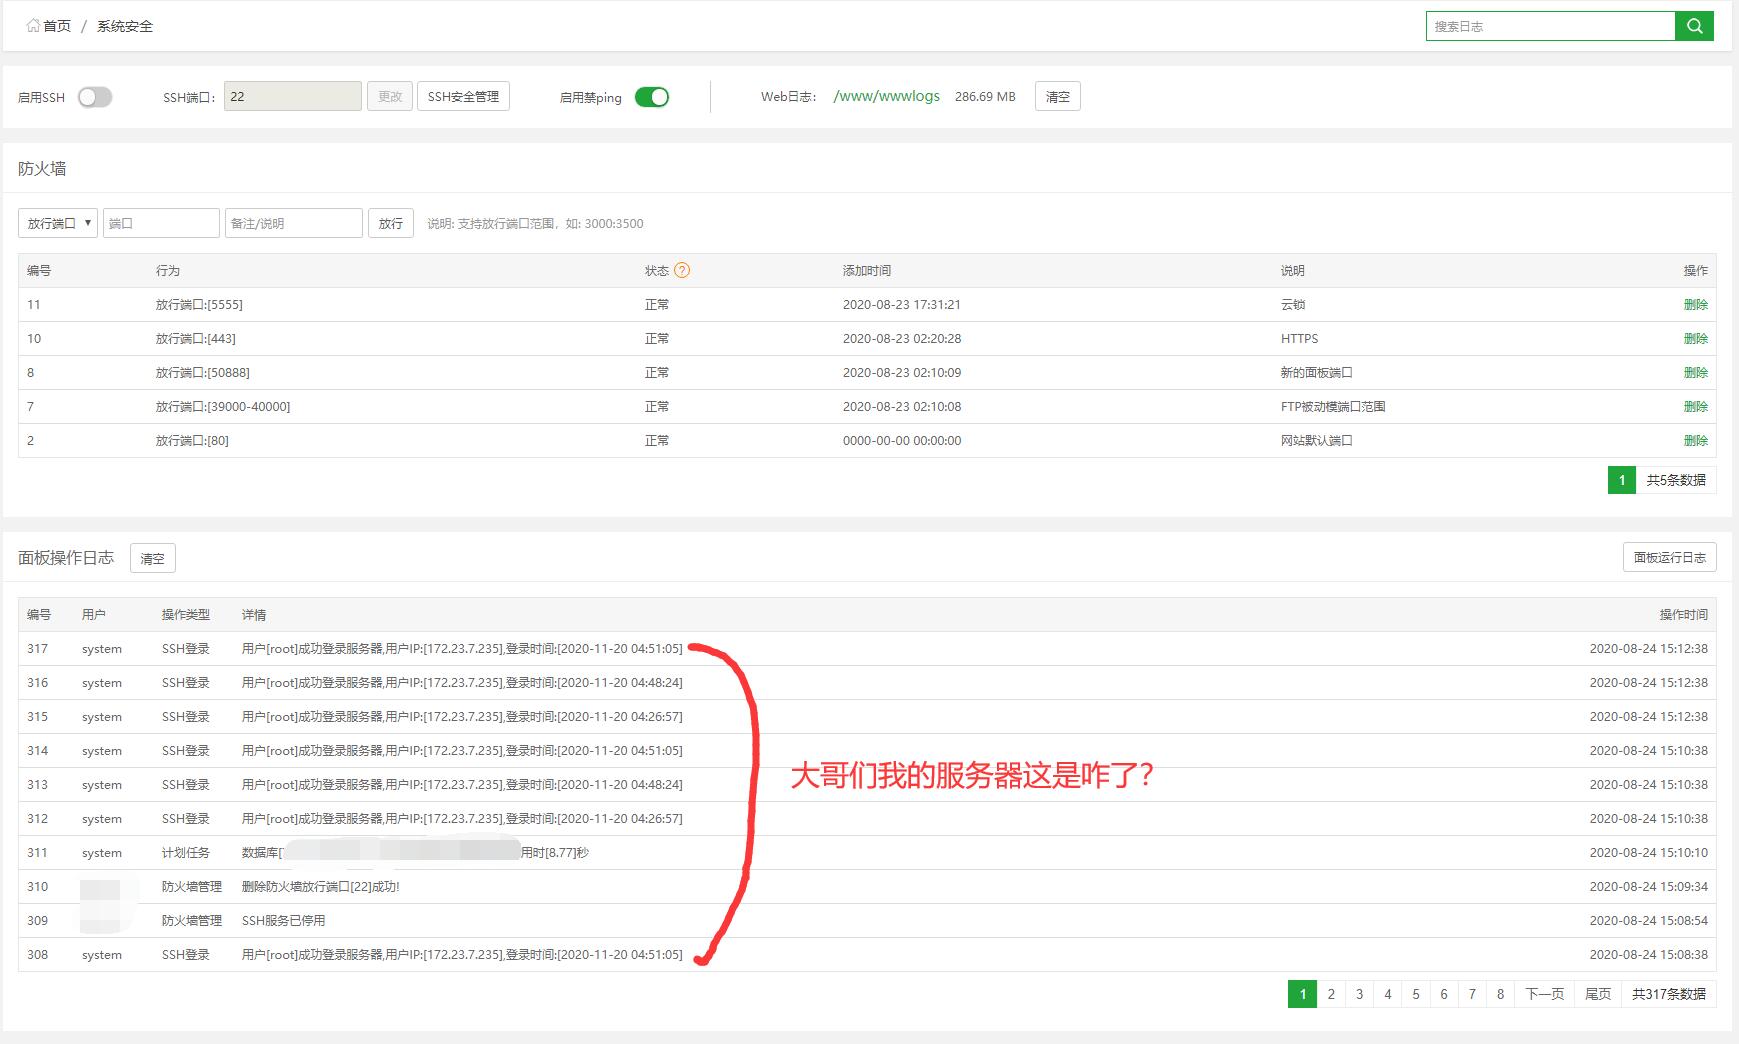Click the home icon in breadcrumb
The width and height of the screenshot is (1739, 1044).
[33, 26]
